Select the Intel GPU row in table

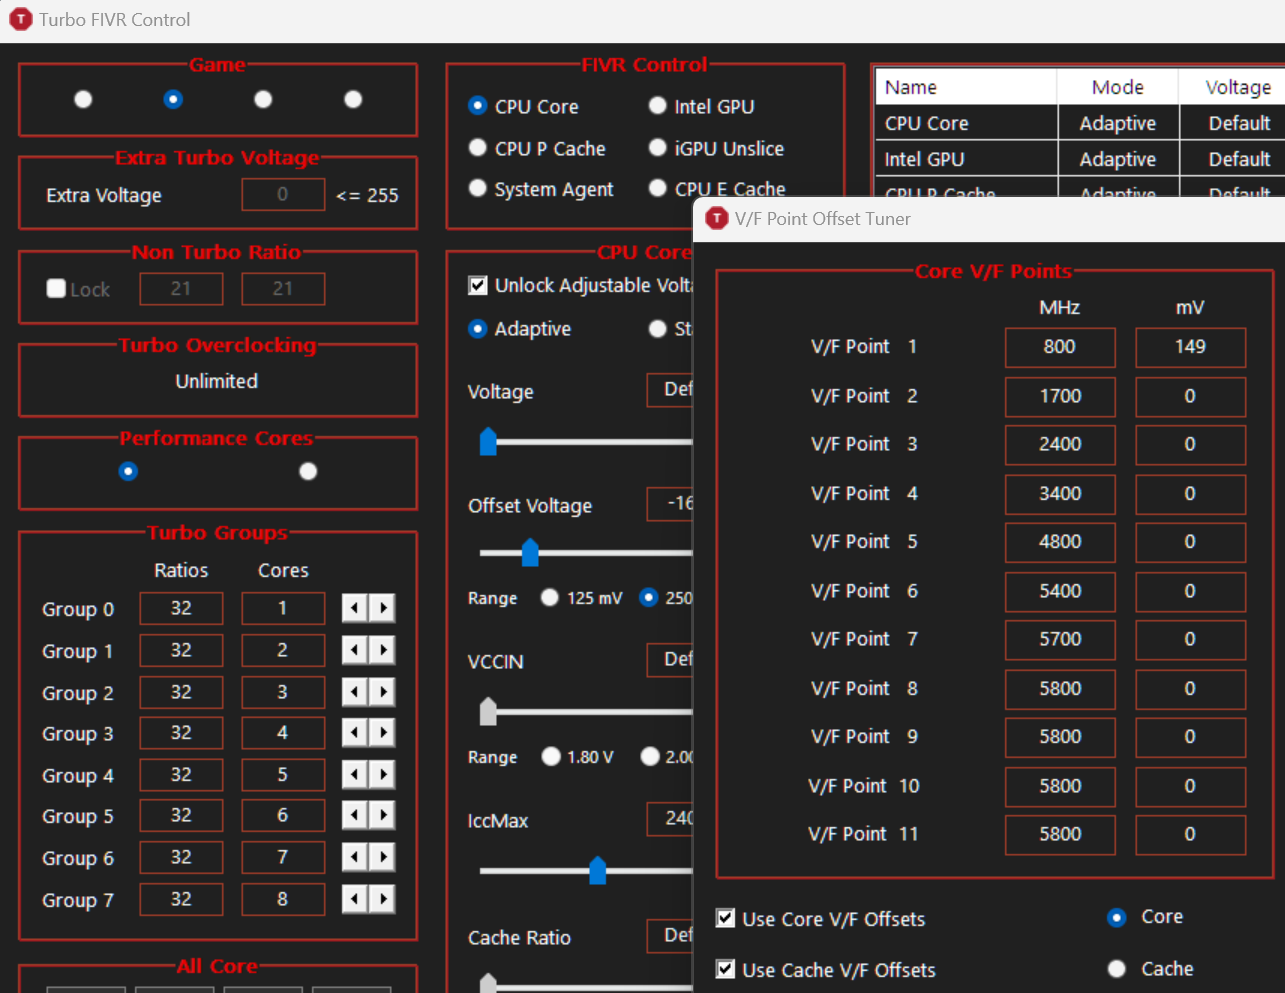pos(1080,159)
